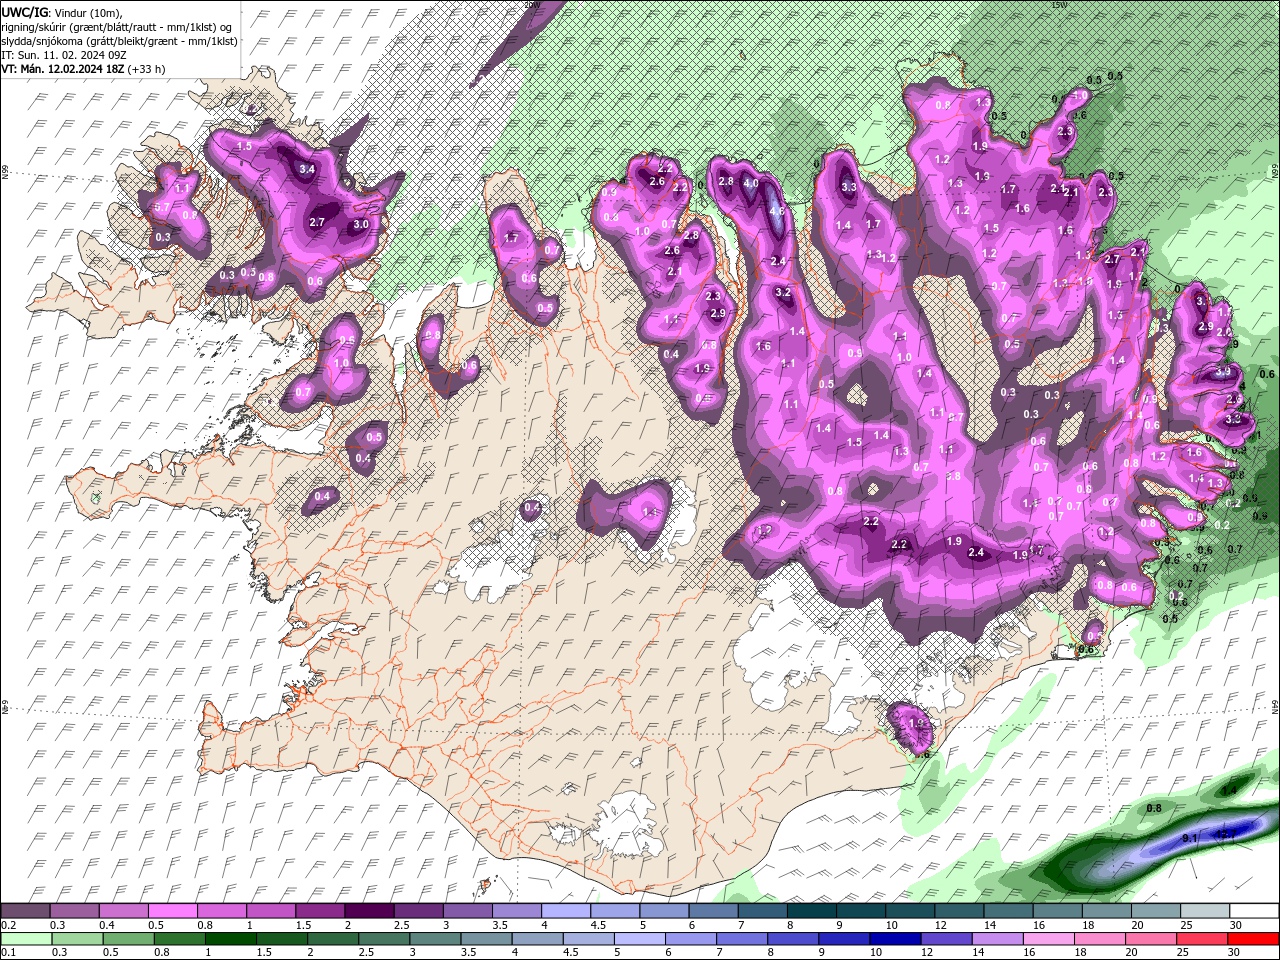The height and width of the screenshot is (960, 1280).
Task: Pick the darkest green 1–1.5 rain swatch
Action: [230, 939]
